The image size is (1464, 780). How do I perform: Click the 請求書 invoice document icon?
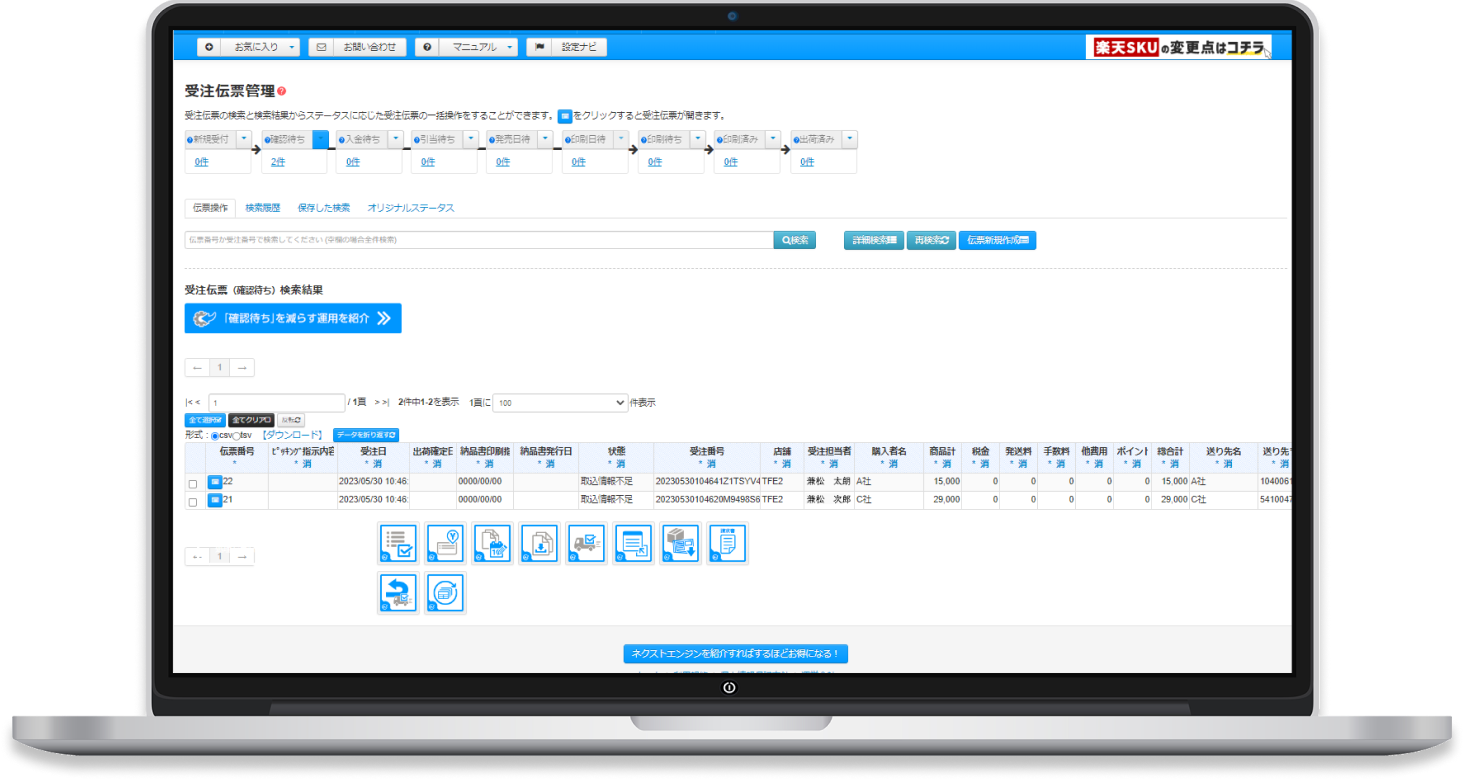click(x=727, y=543)
